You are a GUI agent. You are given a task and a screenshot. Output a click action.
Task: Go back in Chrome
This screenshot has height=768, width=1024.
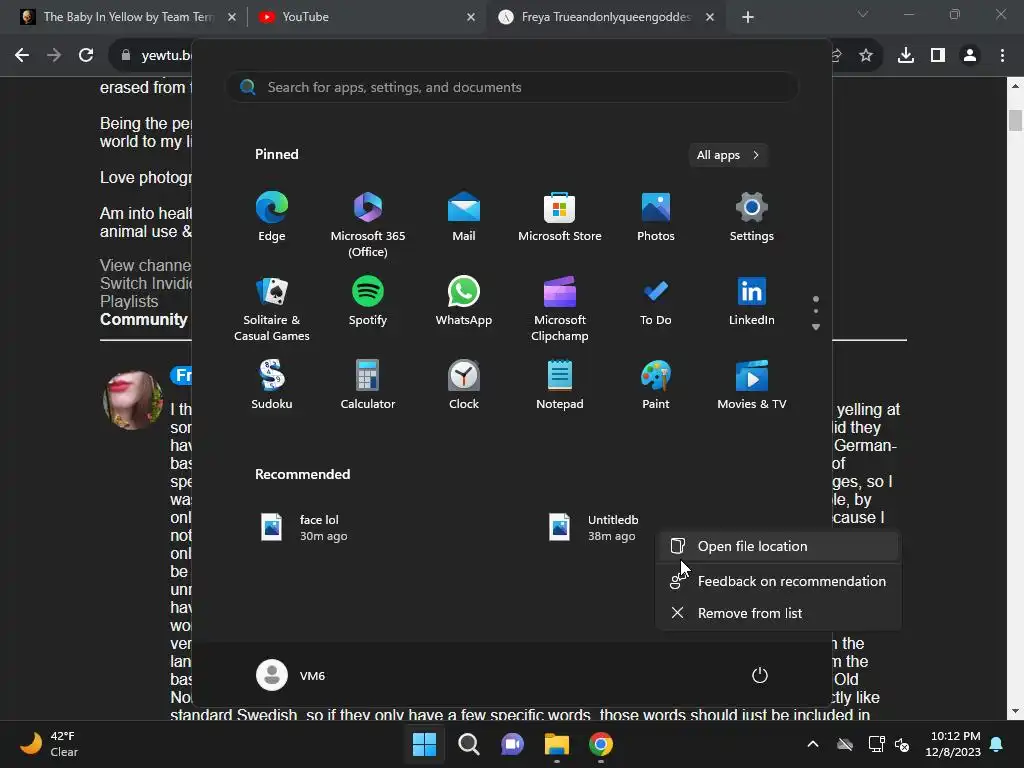(x=22, y=56)
